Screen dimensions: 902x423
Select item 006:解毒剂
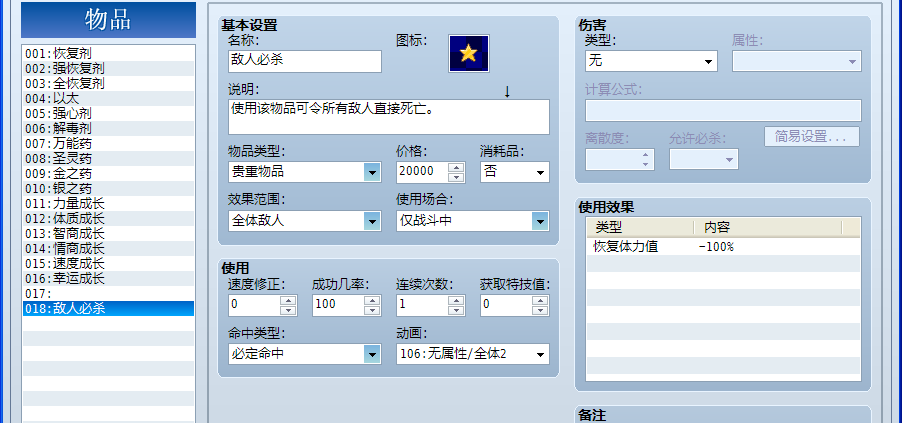click(108, 128)
